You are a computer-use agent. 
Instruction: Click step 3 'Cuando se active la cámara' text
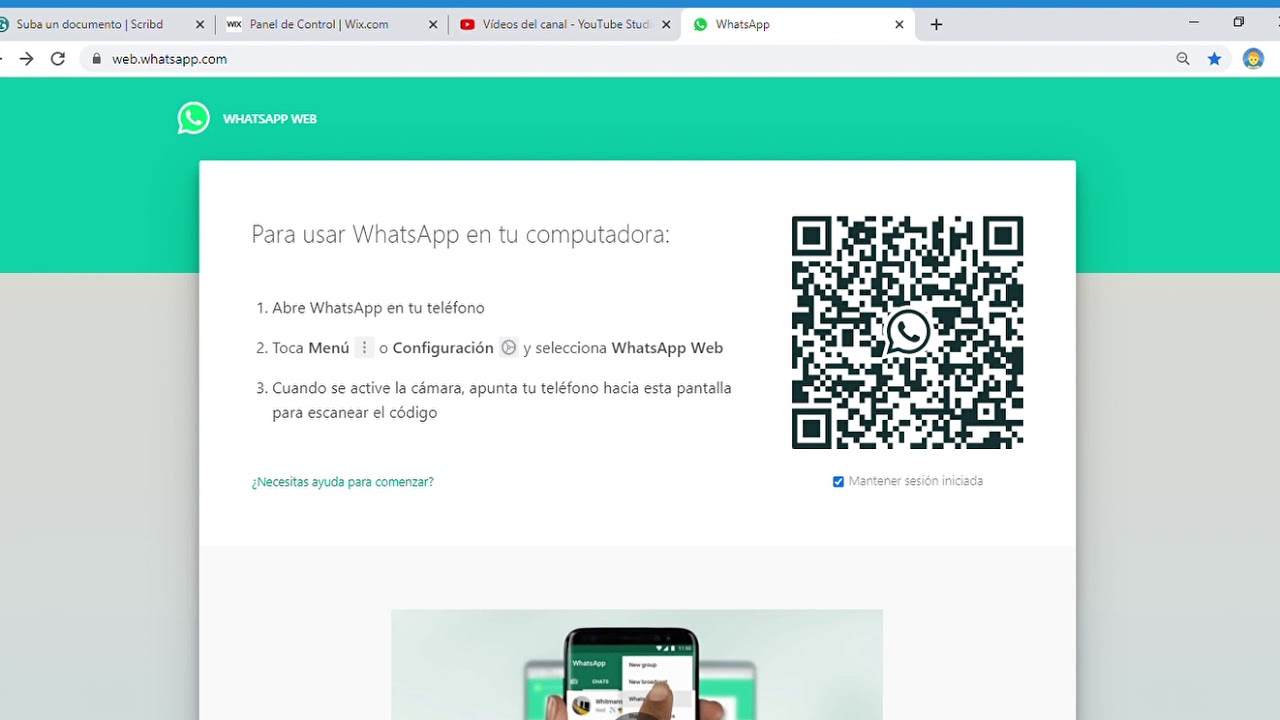[502, 400]
